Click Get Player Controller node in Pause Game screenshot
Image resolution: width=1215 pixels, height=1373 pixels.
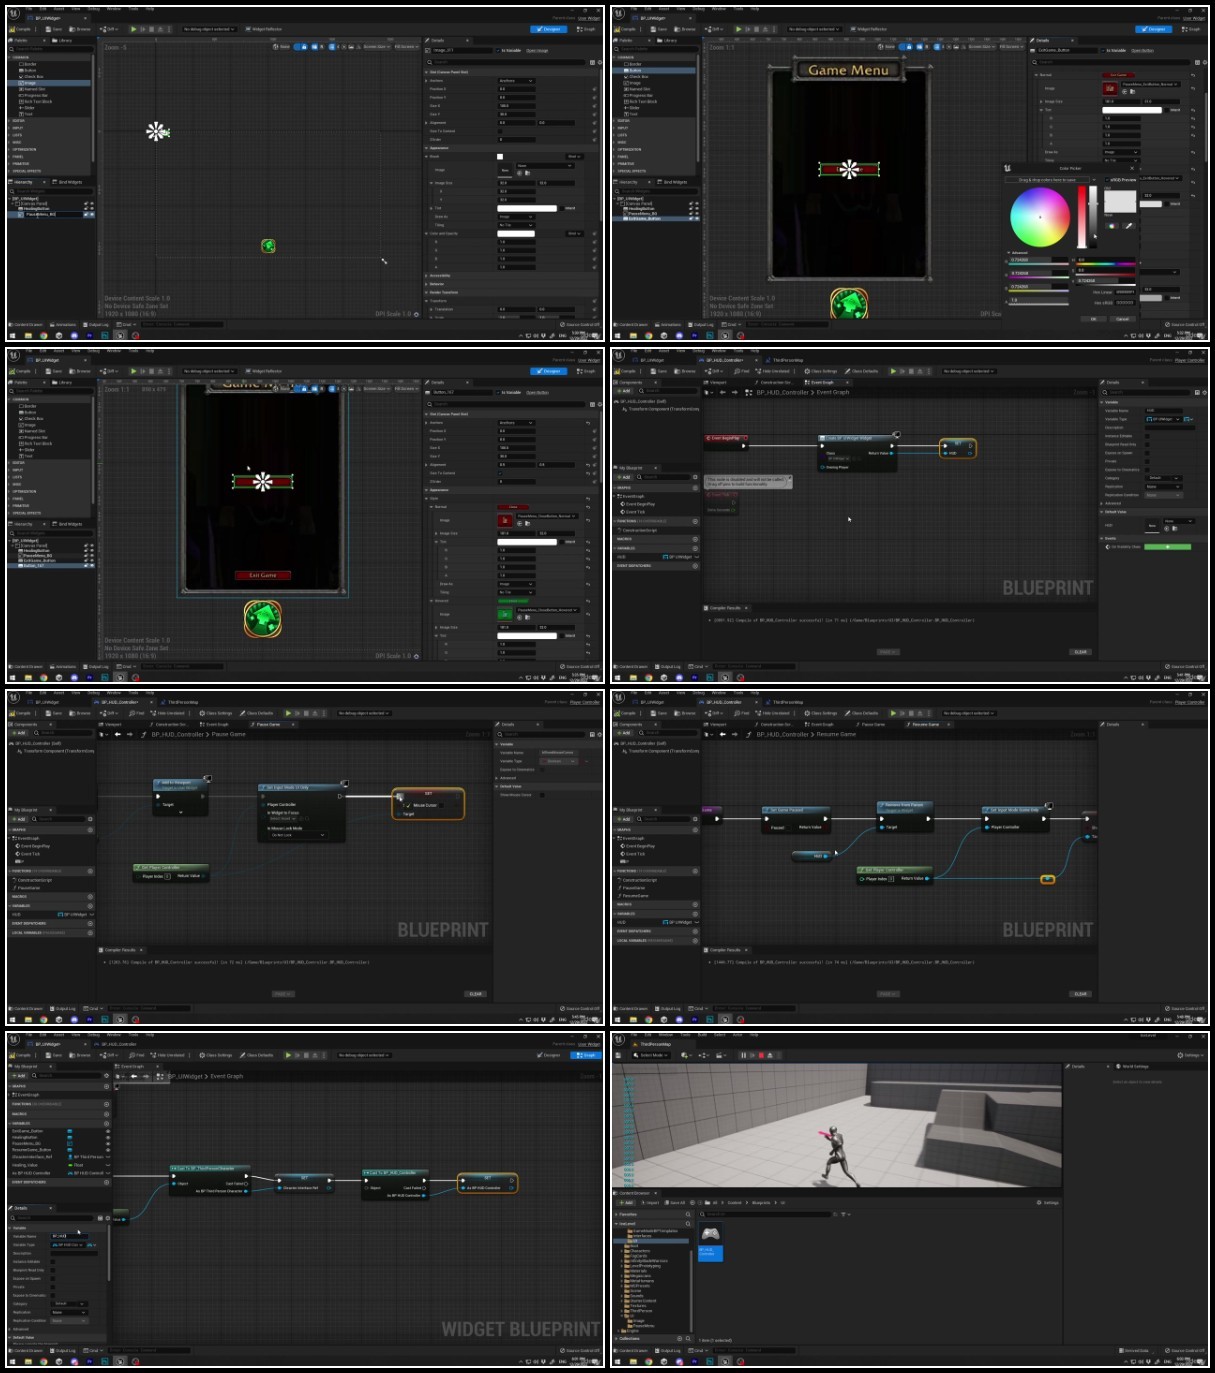pos(171,872)
